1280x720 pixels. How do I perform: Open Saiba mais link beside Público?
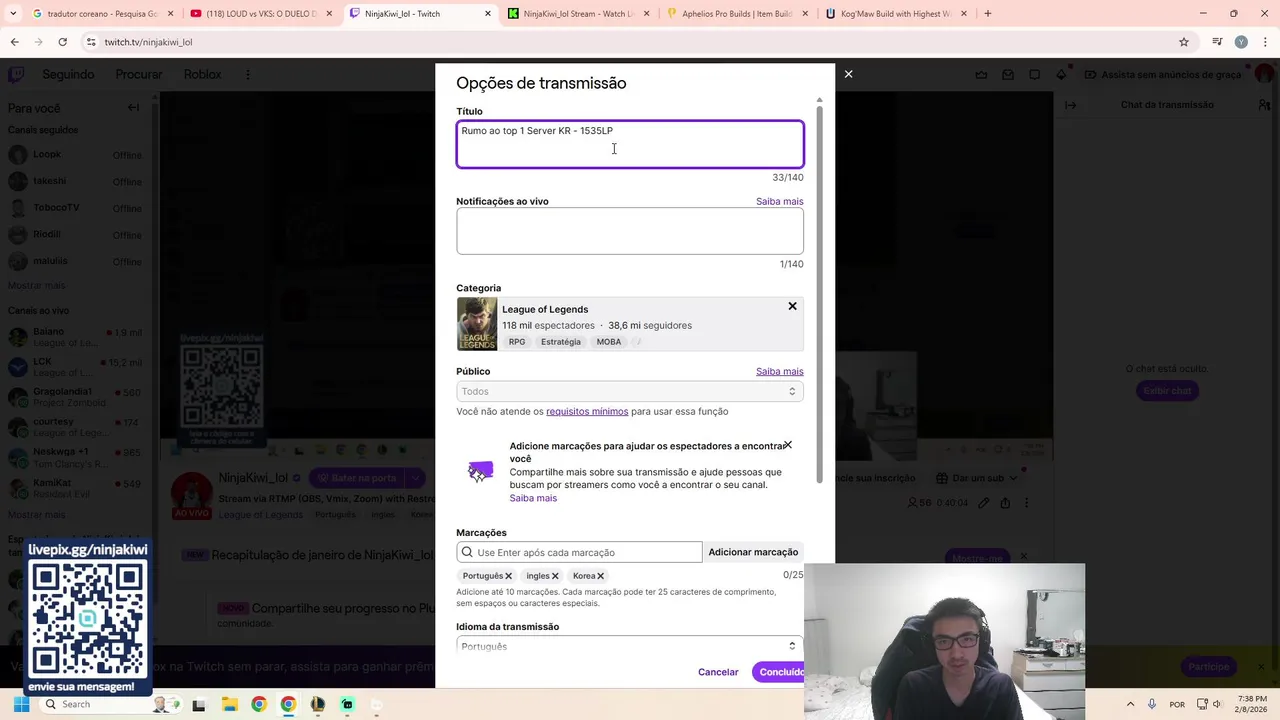tap(779, 371)
